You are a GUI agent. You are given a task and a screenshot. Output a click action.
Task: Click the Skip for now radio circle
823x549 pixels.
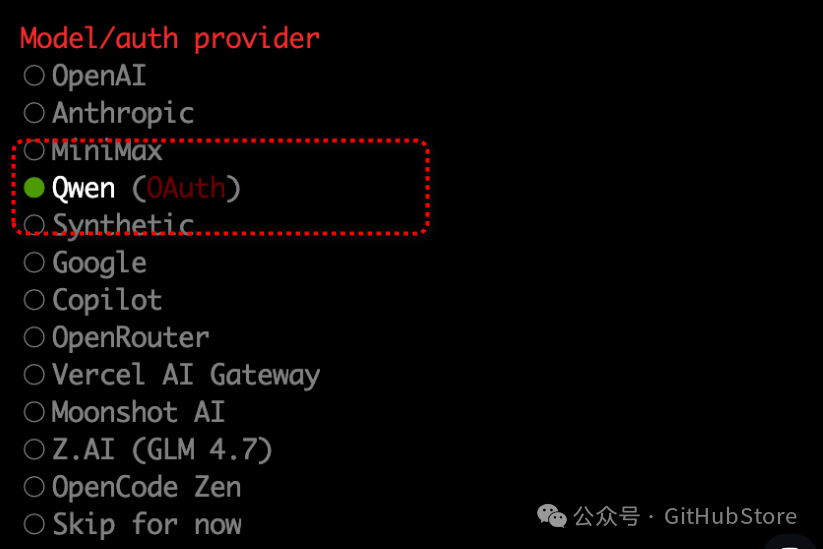point(34,524)
